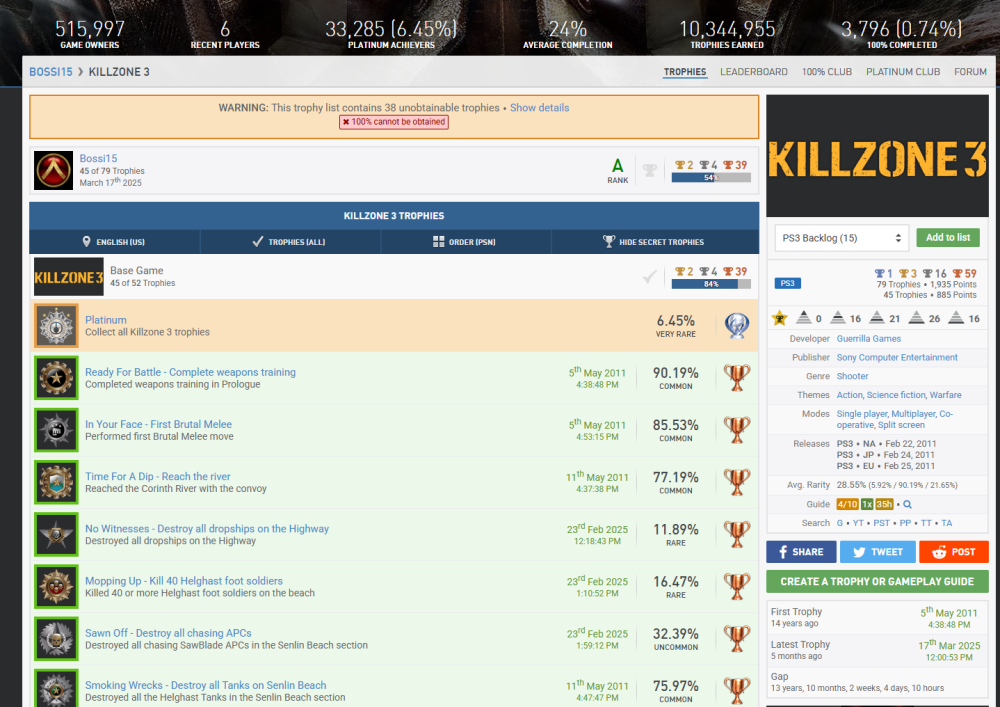Open the Platinum Club tab
This screenshot has height=707, width=1000.
click(902, 72)
